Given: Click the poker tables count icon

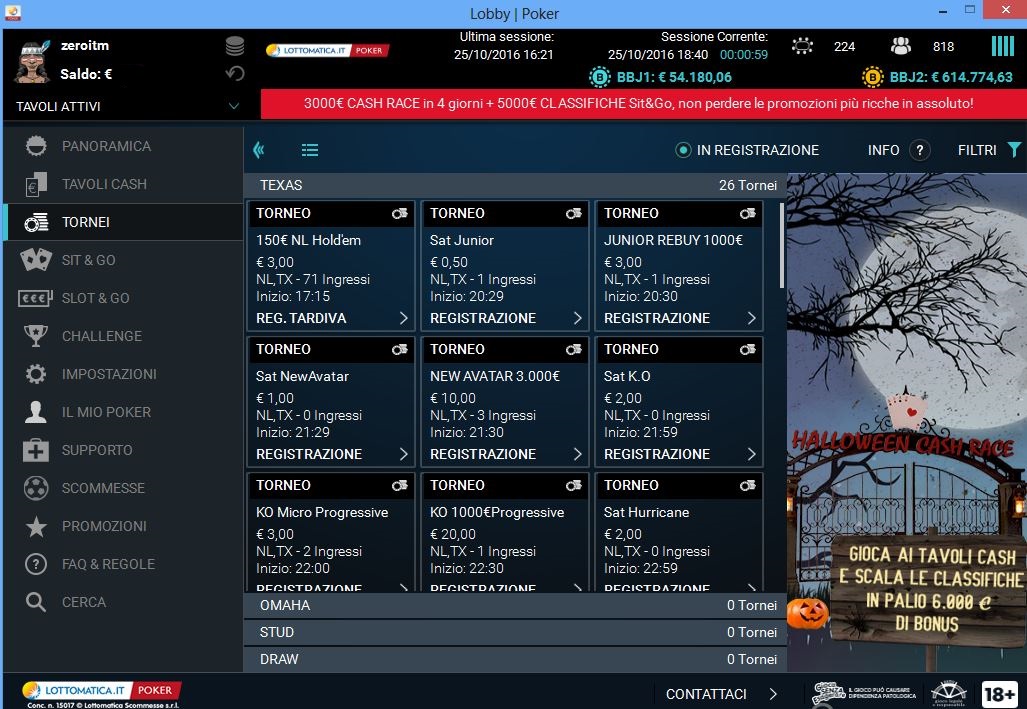Looking at the screenshot, I should 802,46.
